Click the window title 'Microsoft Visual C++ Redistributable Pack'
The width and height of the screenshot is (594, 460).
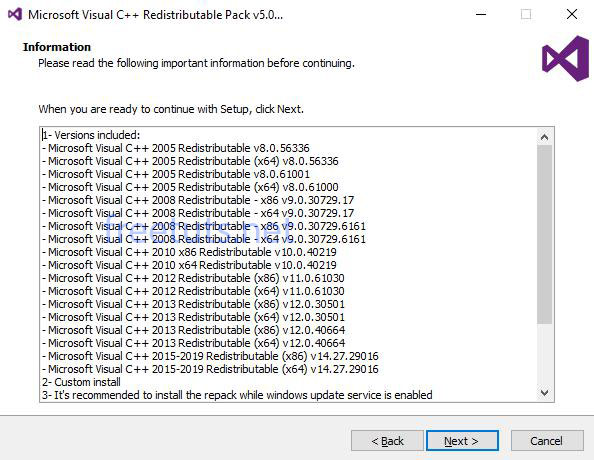[x=155, y=15]
